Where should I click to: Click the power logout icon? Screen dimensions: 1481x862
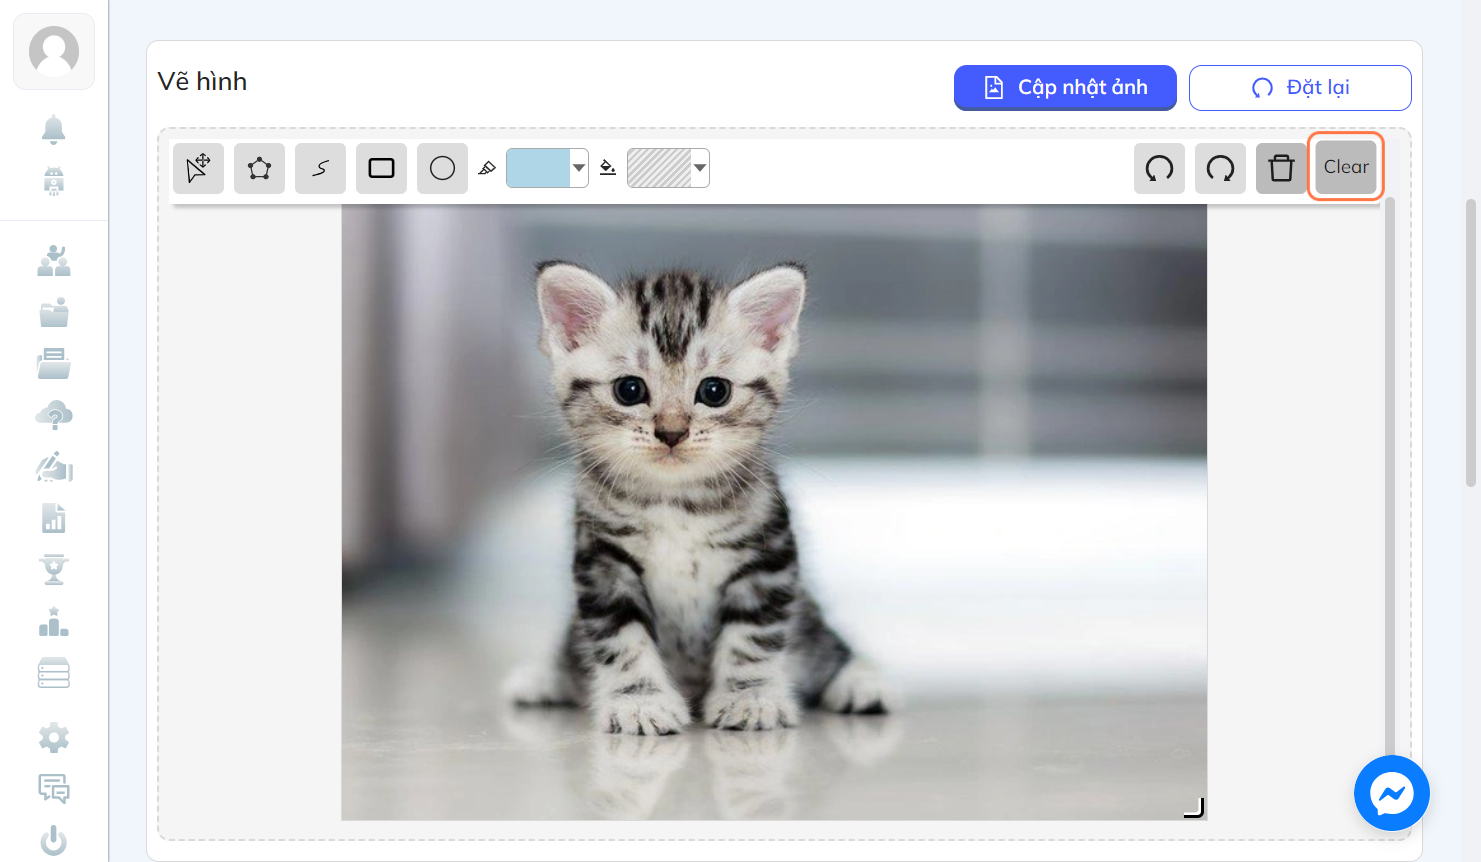pyautogui.click(x=54, y=841)
